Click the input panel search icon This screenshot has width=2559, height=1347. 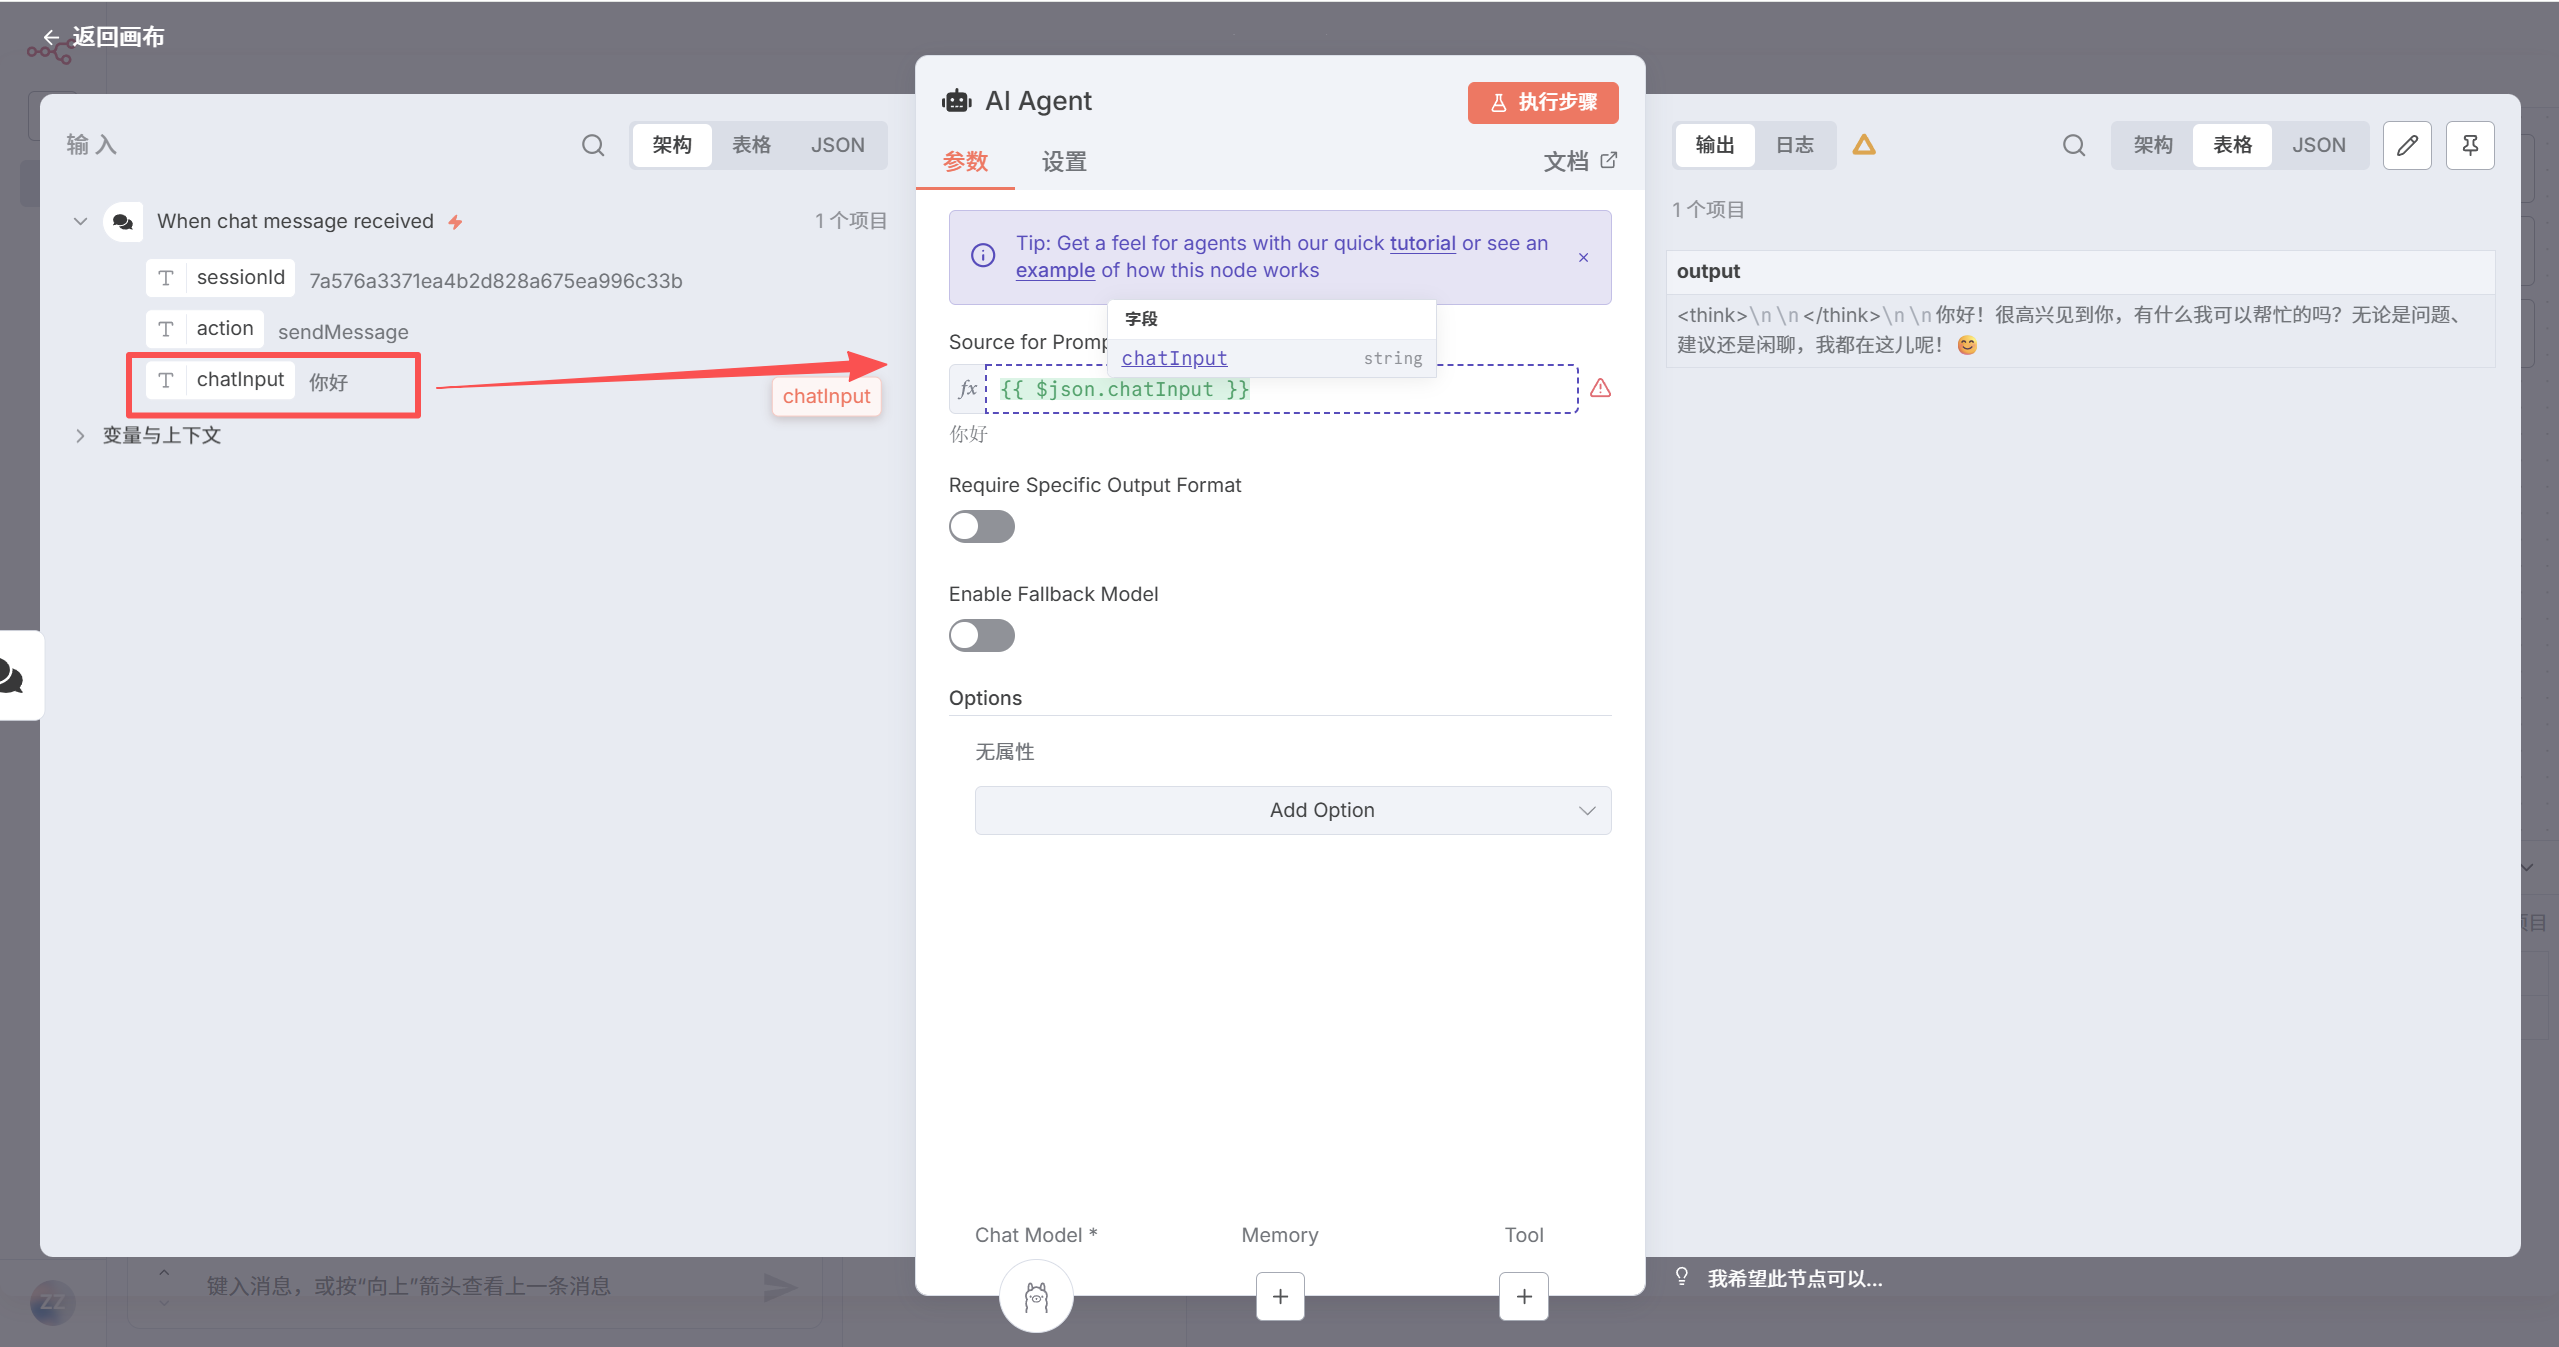(x=592, y=145)
